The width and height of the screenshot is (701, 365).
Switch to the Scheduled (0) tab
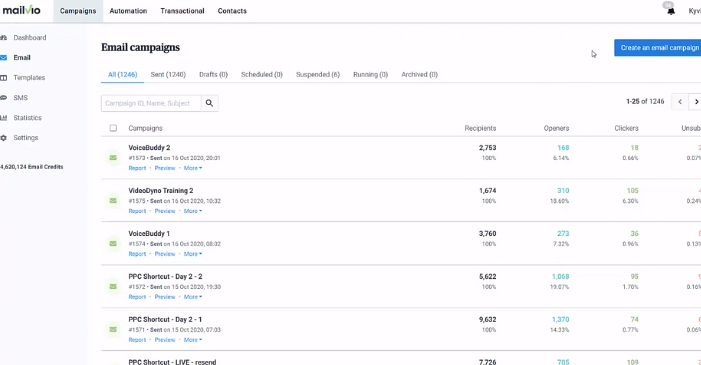click(262, 75)
